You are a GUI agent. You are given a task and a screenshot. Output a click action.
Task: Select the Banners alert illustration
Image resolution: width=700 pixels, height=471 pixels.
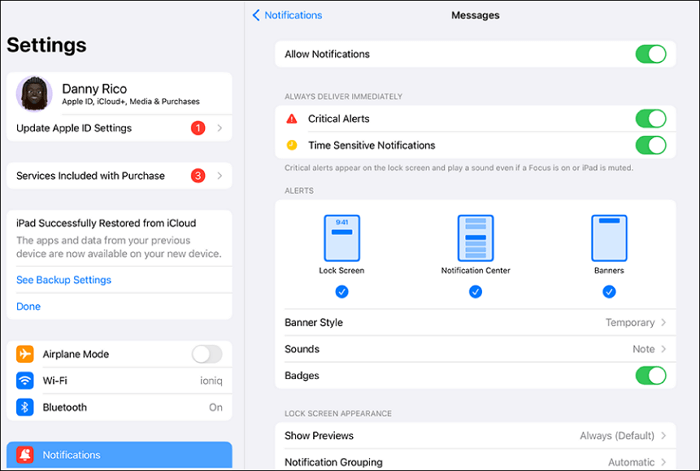609,238
